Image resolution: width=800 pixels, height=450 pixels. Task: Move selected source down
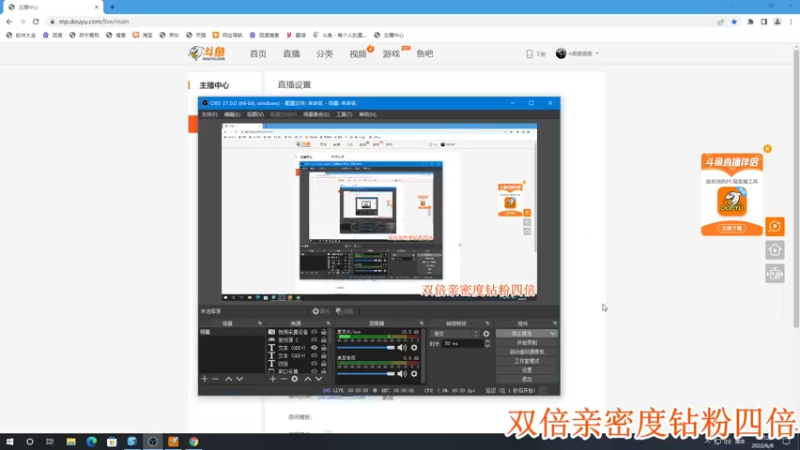click(318, 379)
